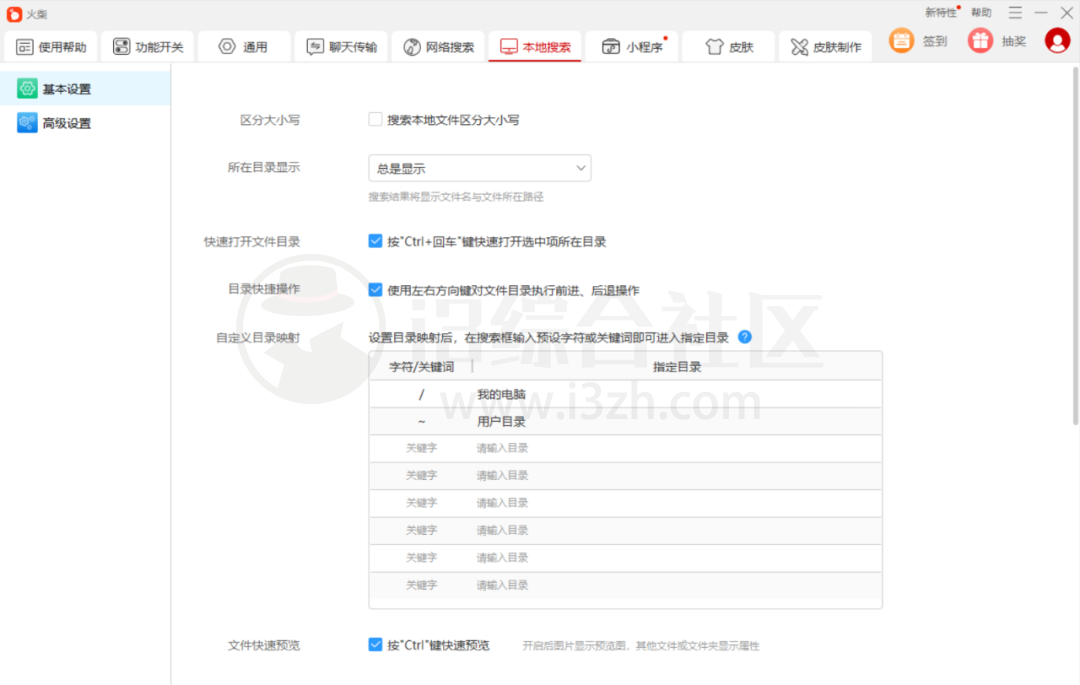Switch to the 功能开关 tab
1080x685 pixels.
(148, 47)
